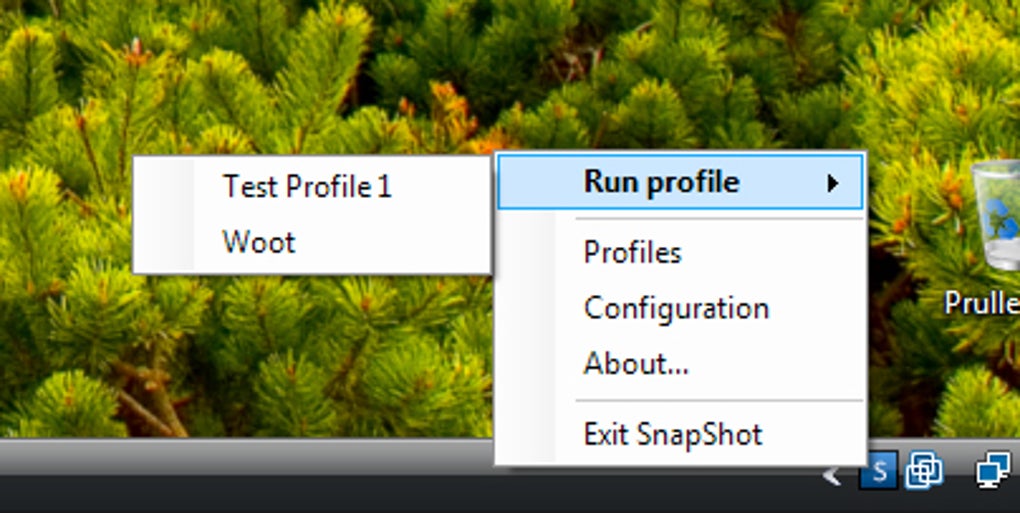
Task: Expand the Run profile submenu arrow
Action: pos(832,183)
